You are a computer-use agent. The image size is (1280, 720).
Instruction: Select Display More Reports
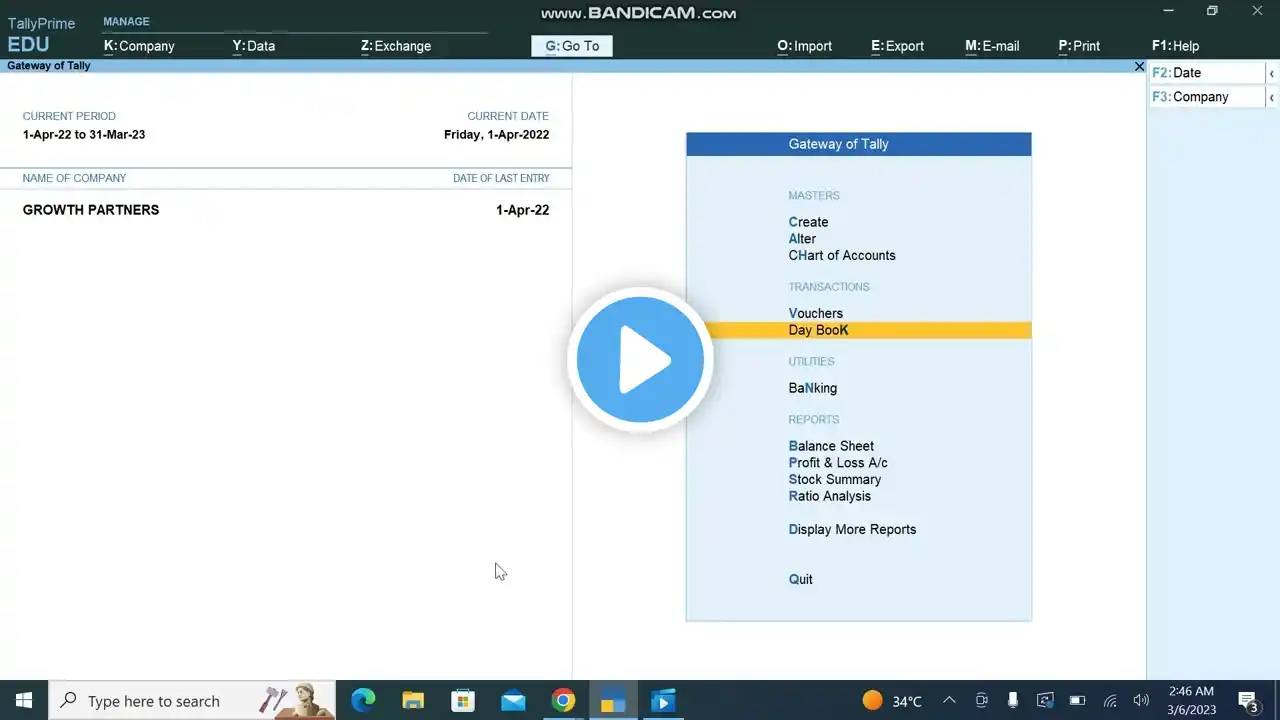pos(852,530)
